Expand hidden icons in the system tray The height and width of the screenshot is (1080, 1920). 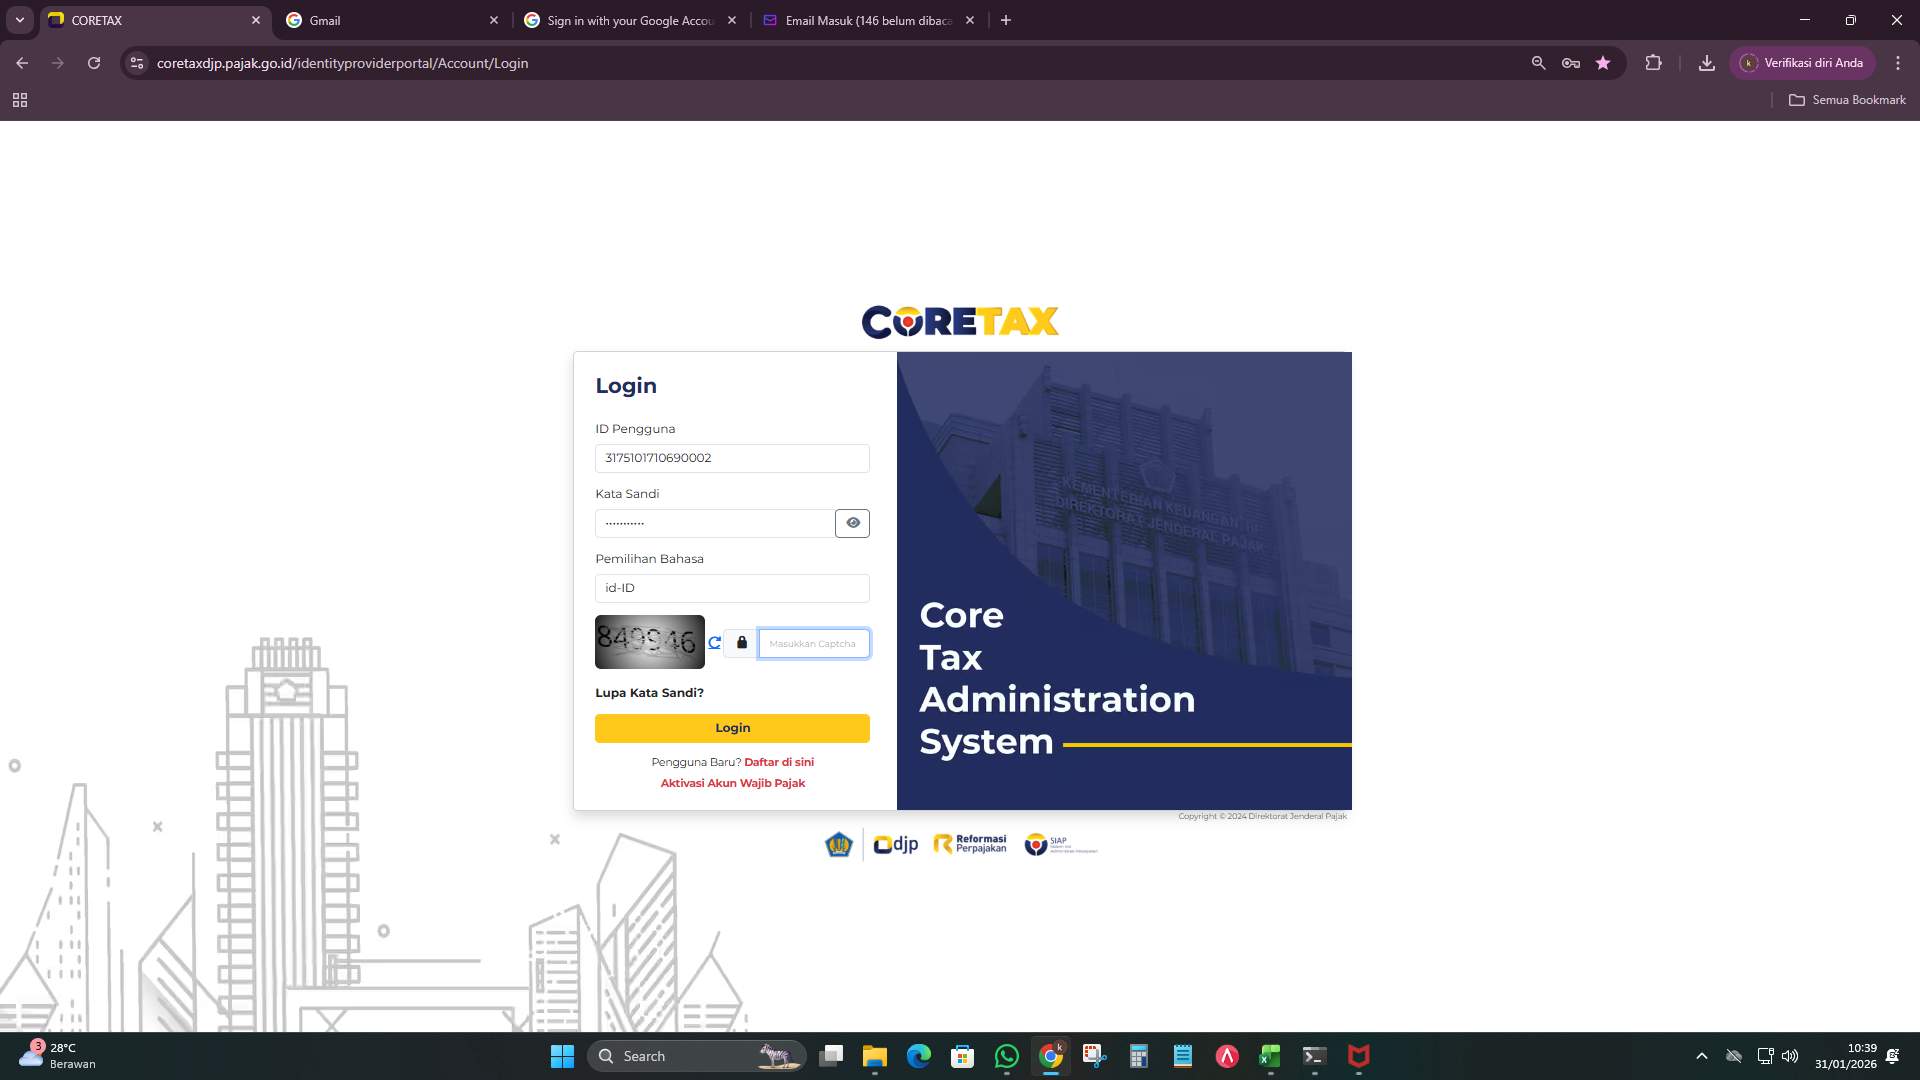pos(1701,1056)
